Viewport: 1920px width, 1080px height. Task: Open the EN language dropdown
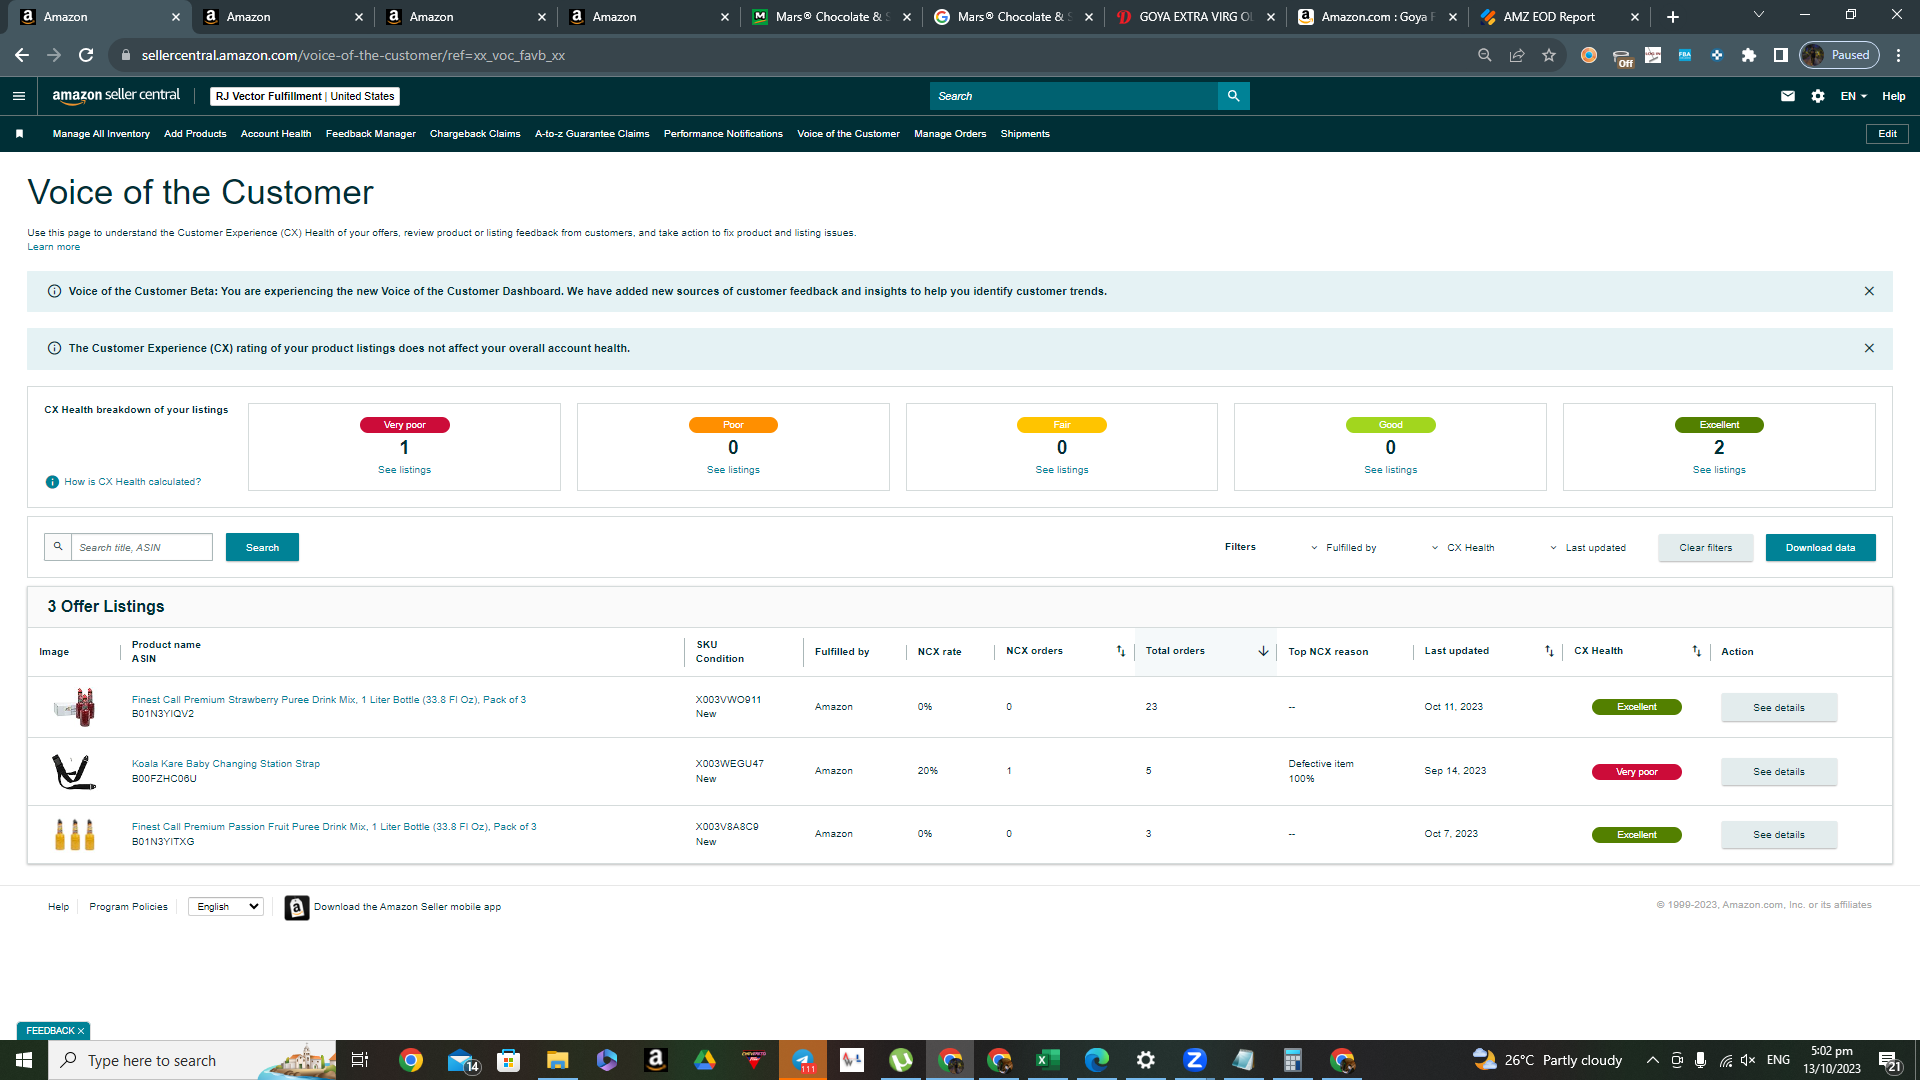pyautogui.click(x=1854, y=96)
